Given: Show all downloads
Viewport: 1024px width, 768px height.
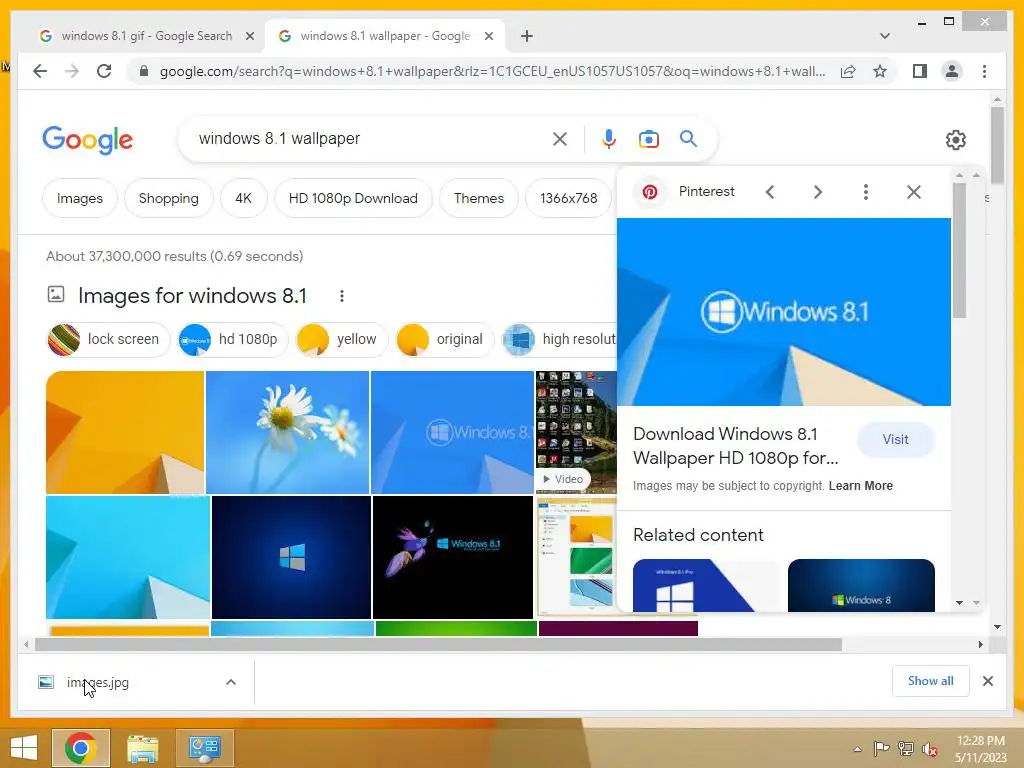Looking at the screenshot, I should (930, 681).
